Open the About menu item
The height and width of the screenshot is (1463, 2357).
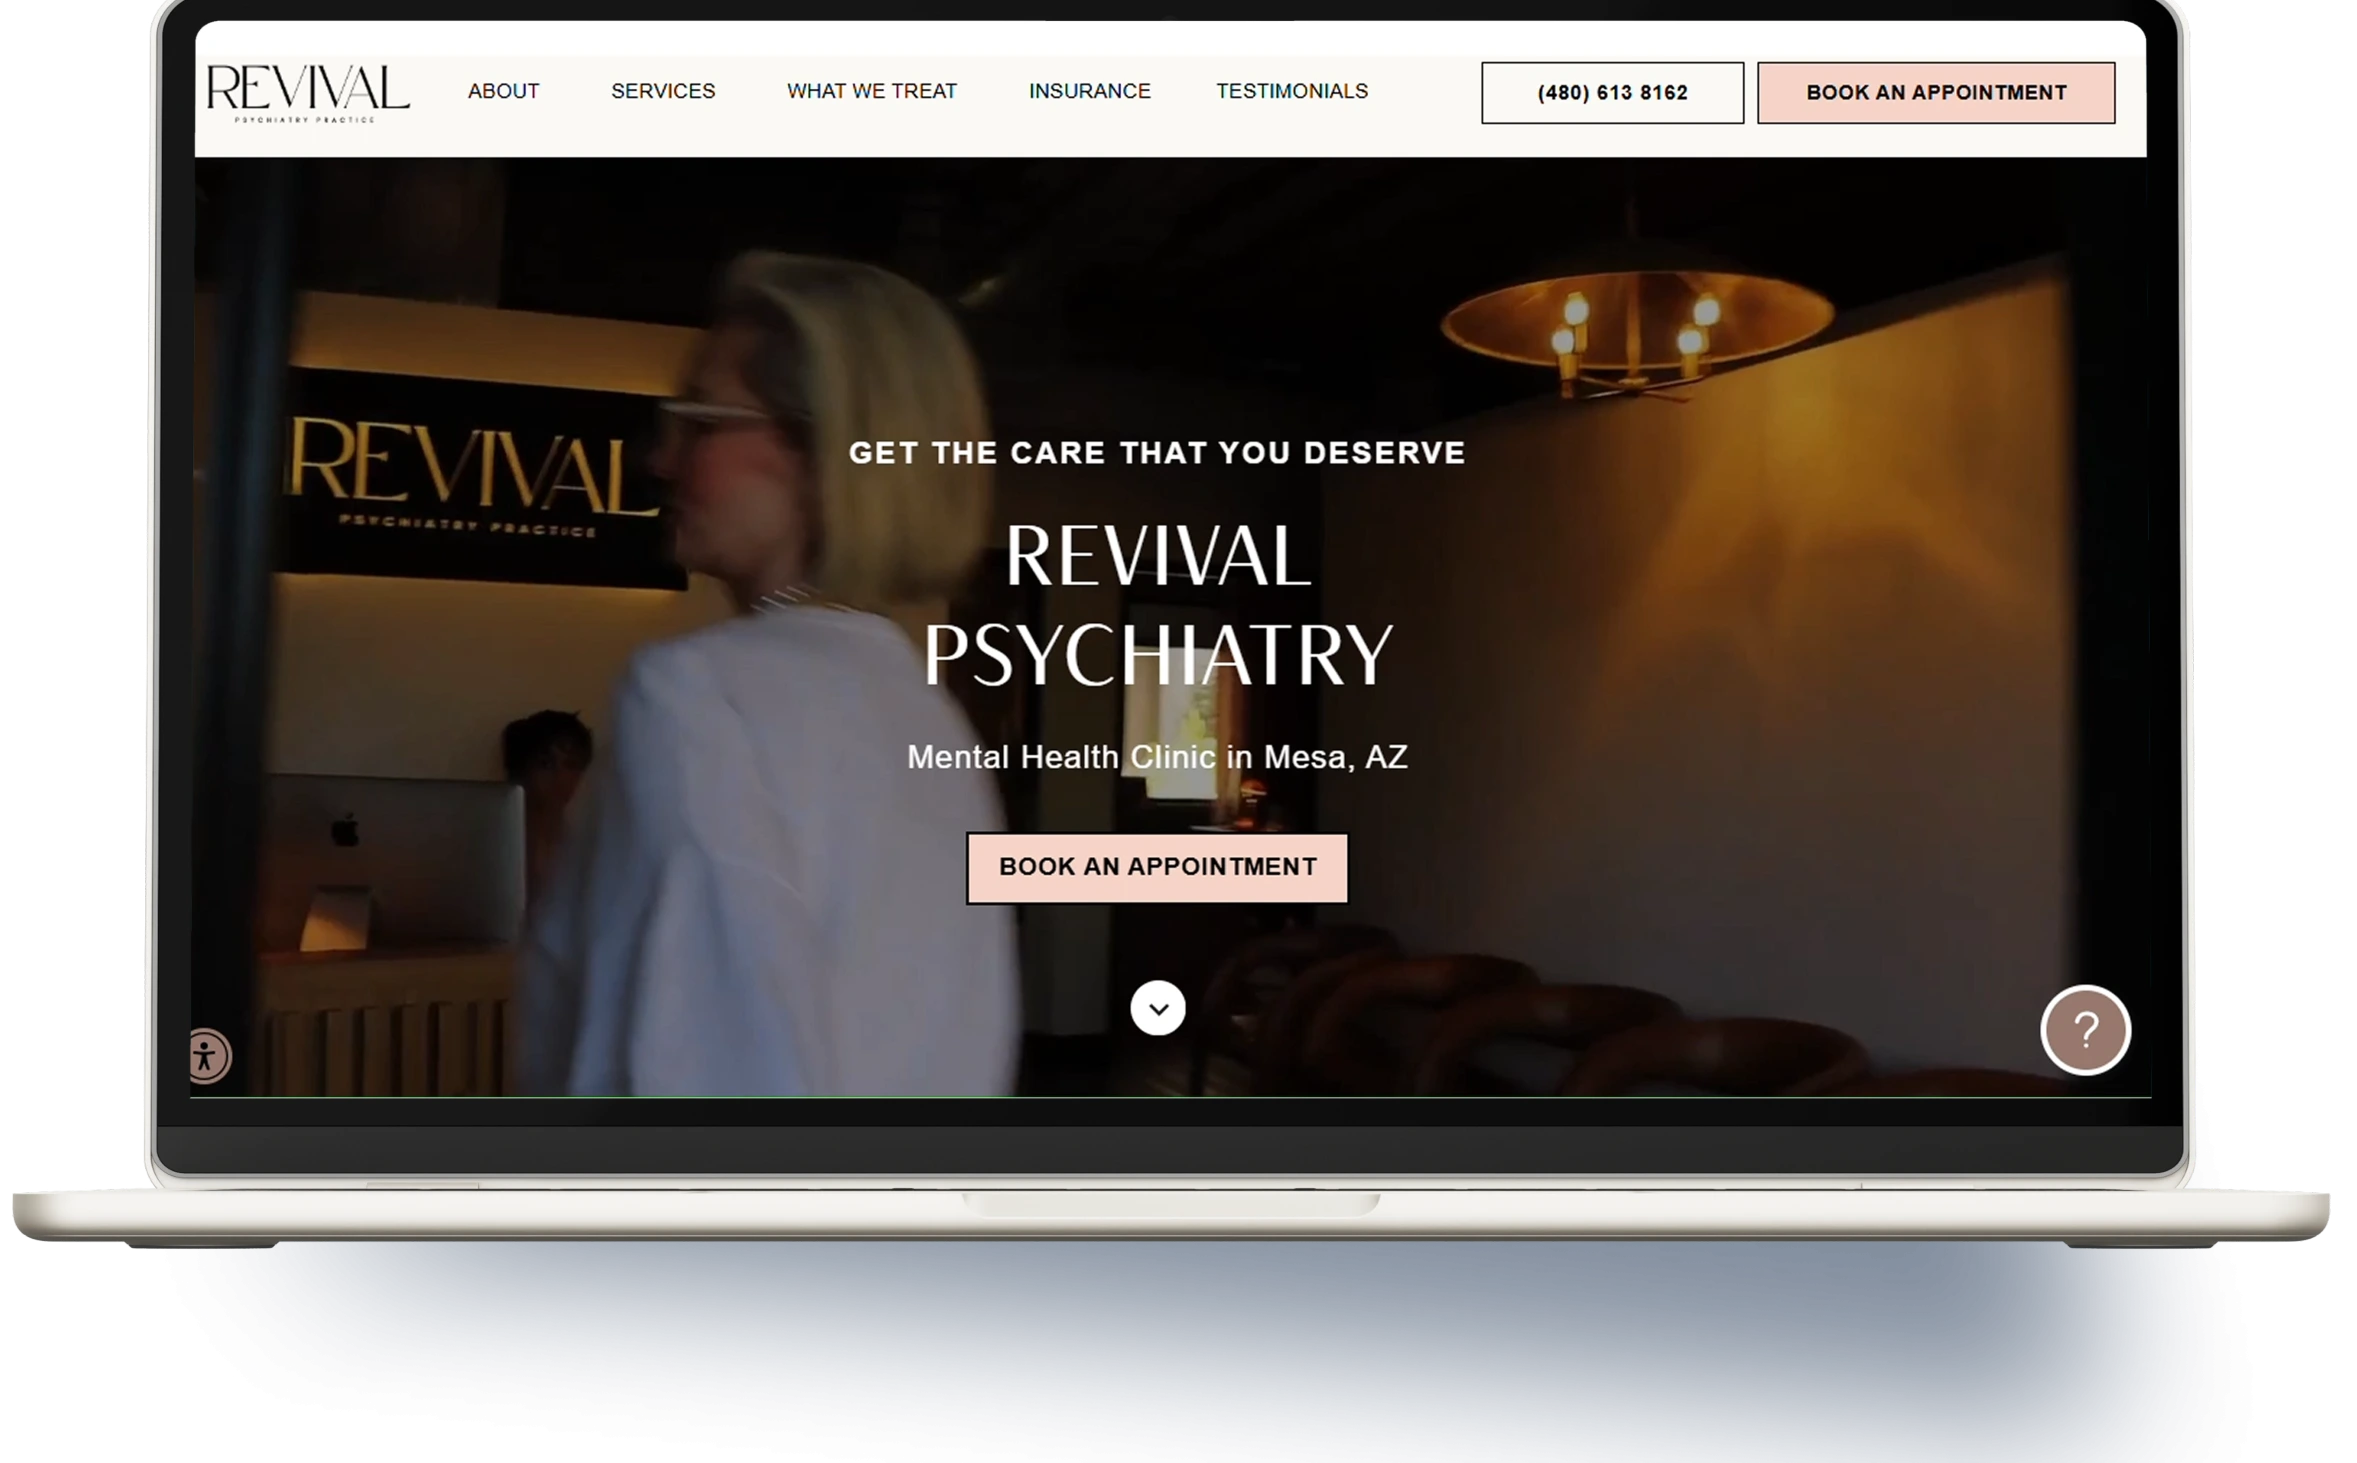tap(503, 92)
